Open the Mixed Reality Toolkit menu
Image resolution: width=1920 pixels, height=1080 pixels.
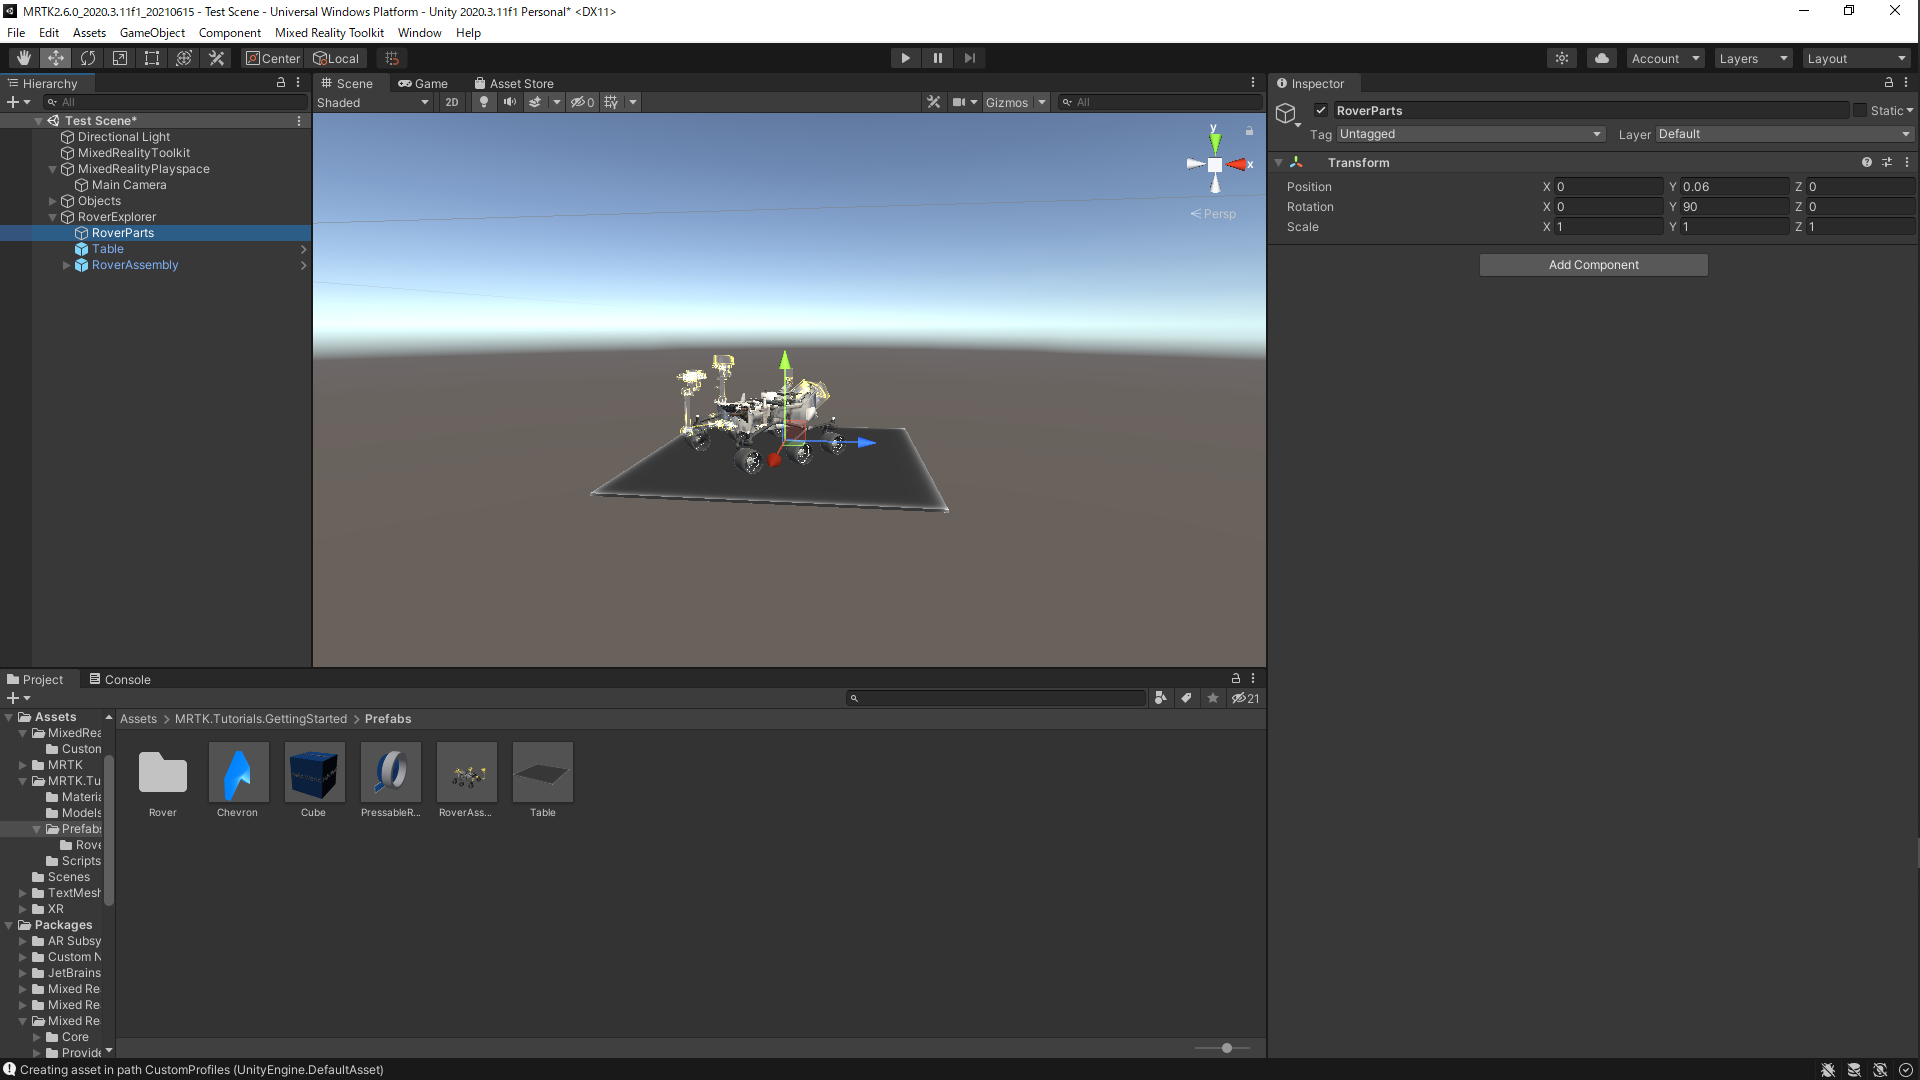point(329,33)
